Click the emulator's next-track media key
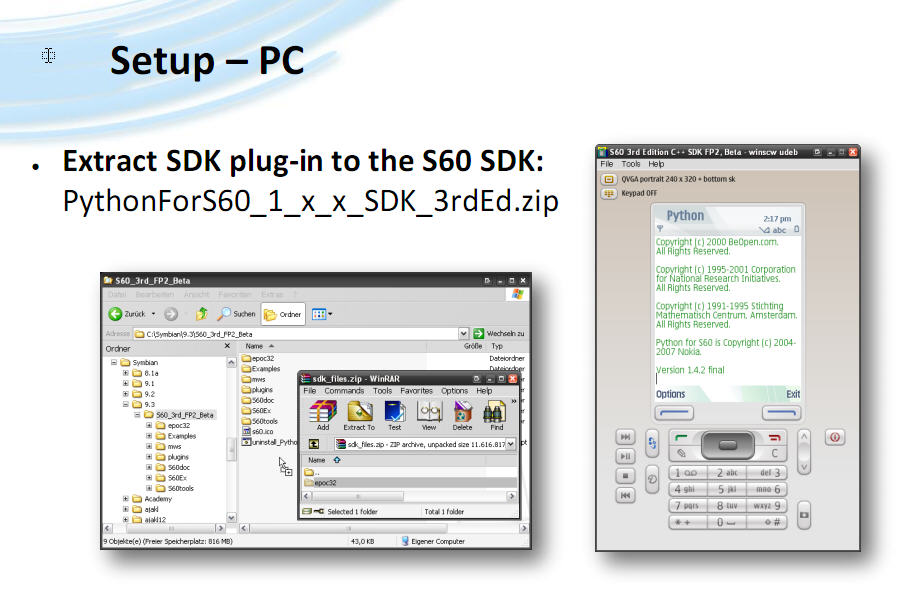This screenshot has width=910, height=595. (x=626, y=437)
